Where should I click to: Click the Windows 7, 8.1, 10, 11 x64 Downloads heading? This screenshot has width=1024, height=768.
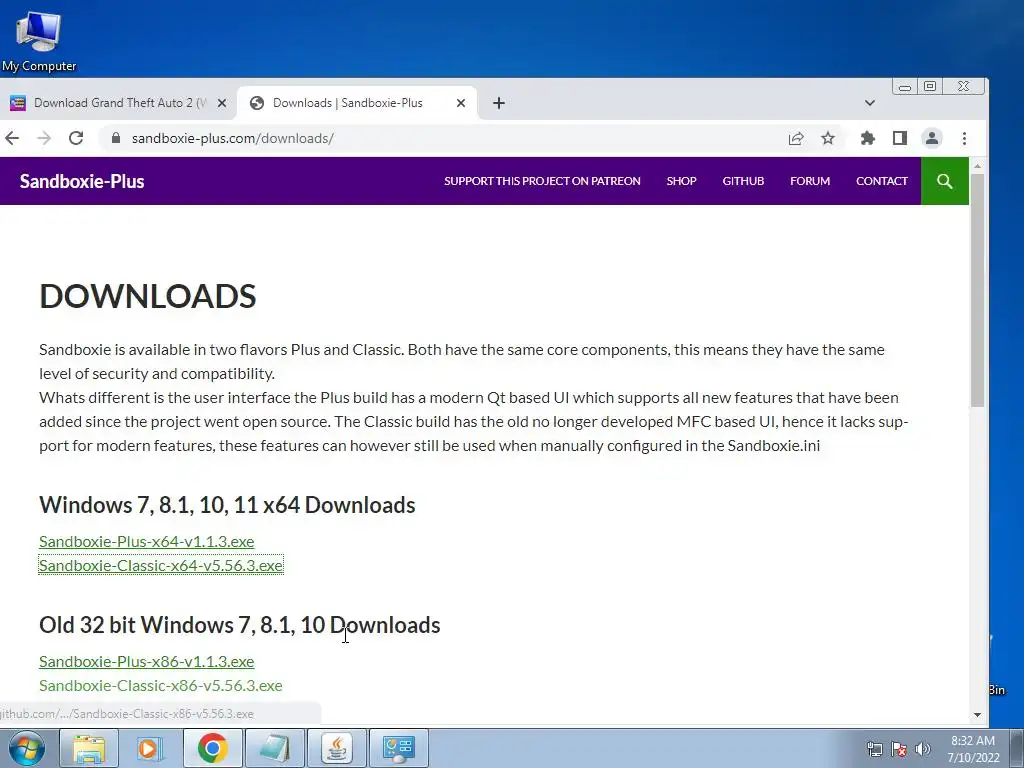click(227, 505)
